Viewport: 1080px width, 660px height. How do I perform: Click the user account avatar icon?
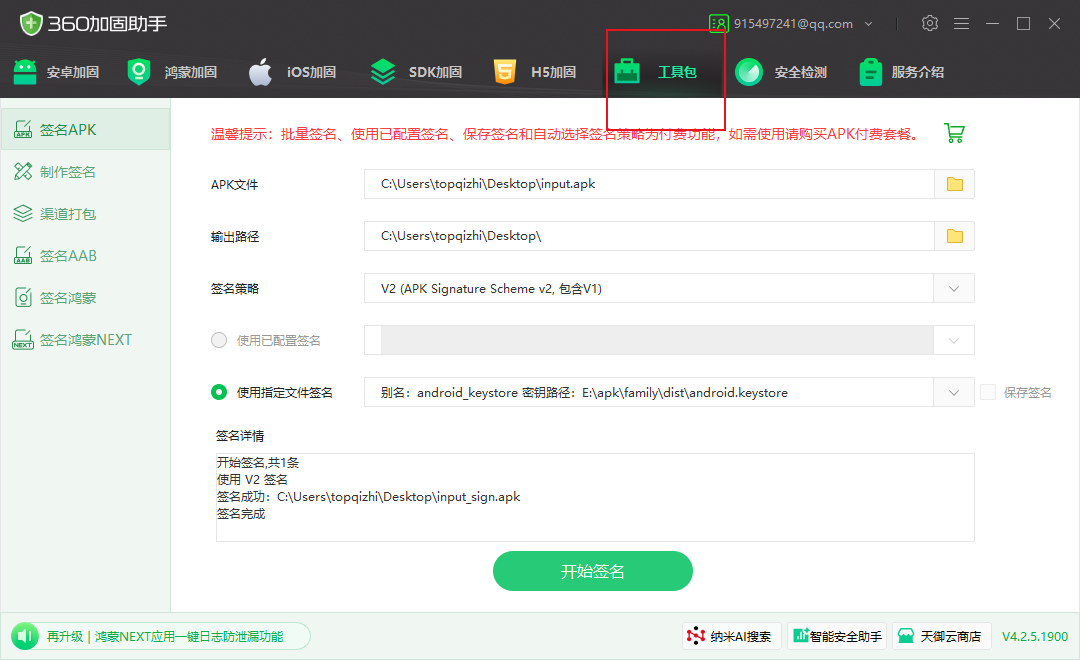coord(718,23)
